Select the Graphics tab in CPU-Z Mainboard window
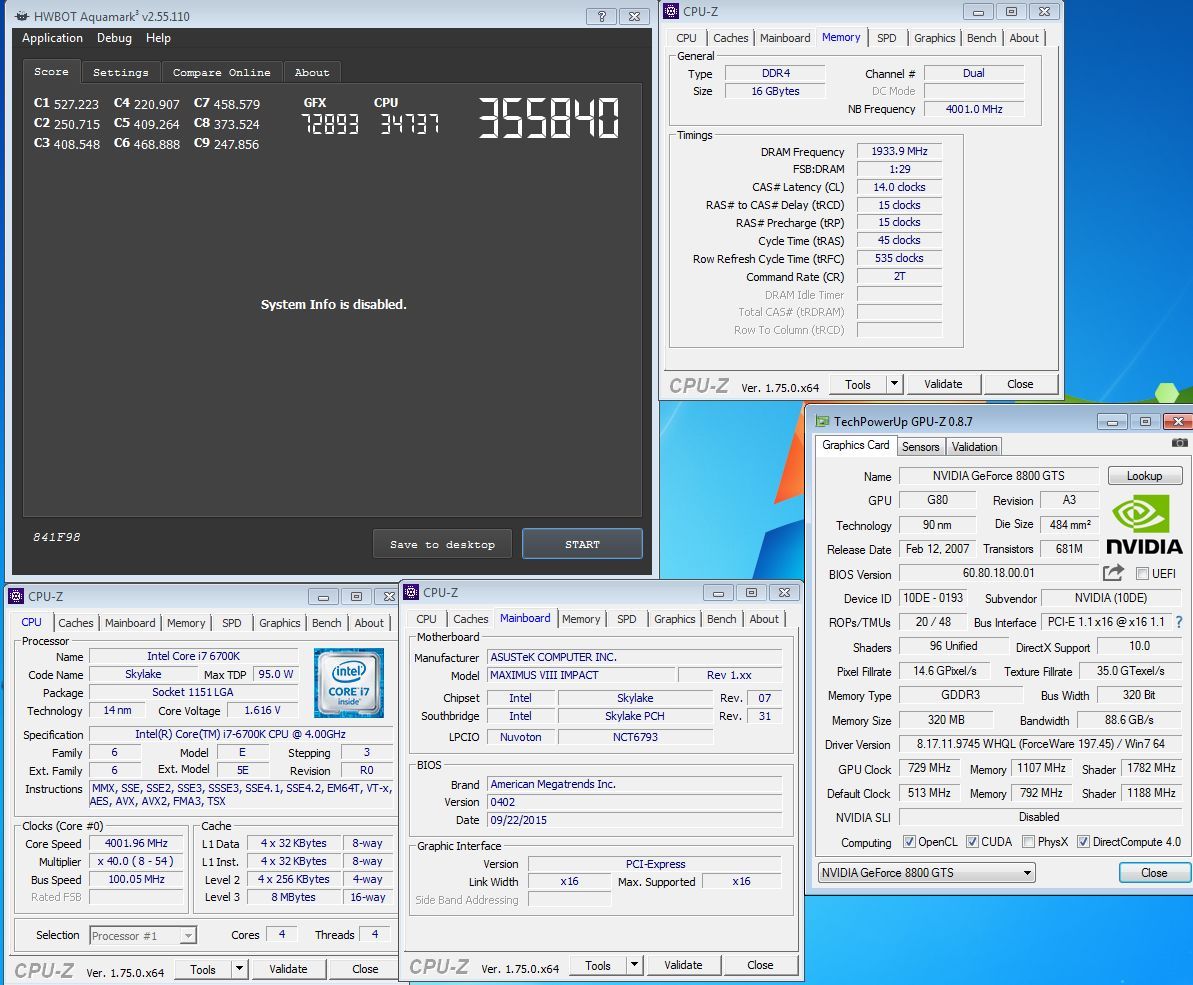This screenshot has width=1193, height=985. click(675, 619)
